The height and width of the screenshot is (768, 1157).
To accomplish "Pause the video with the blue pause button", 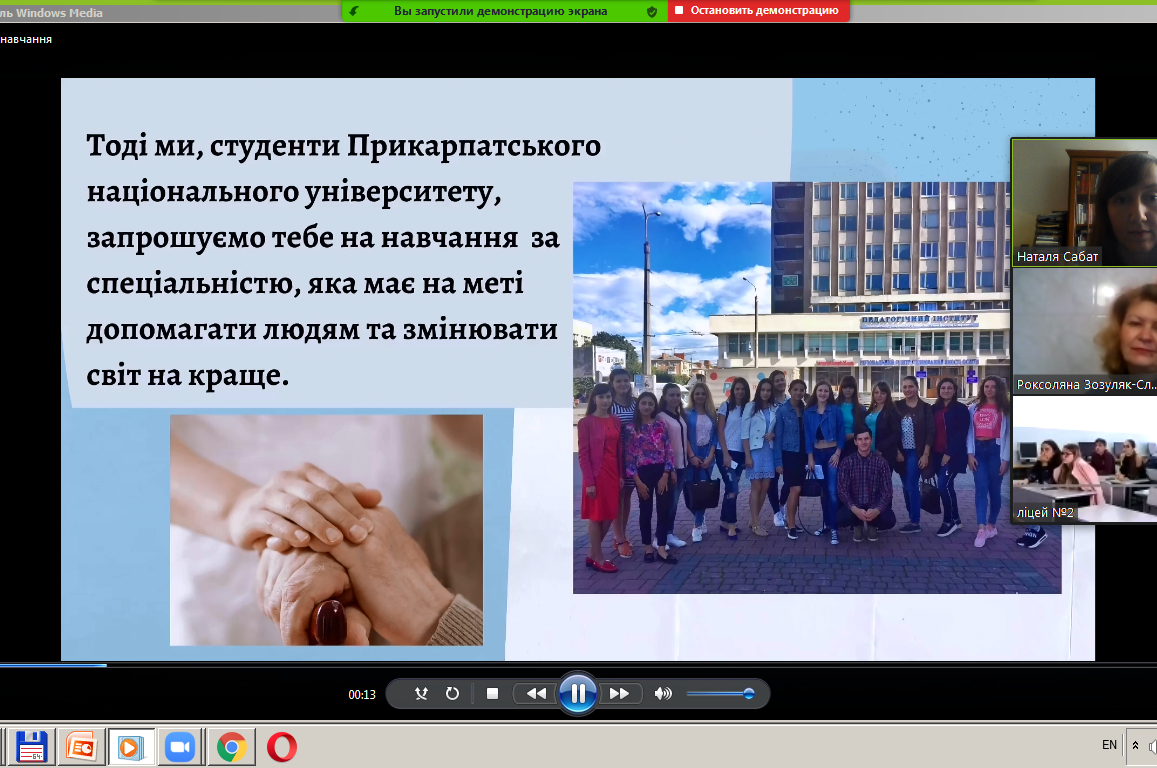I will point(578,693).
